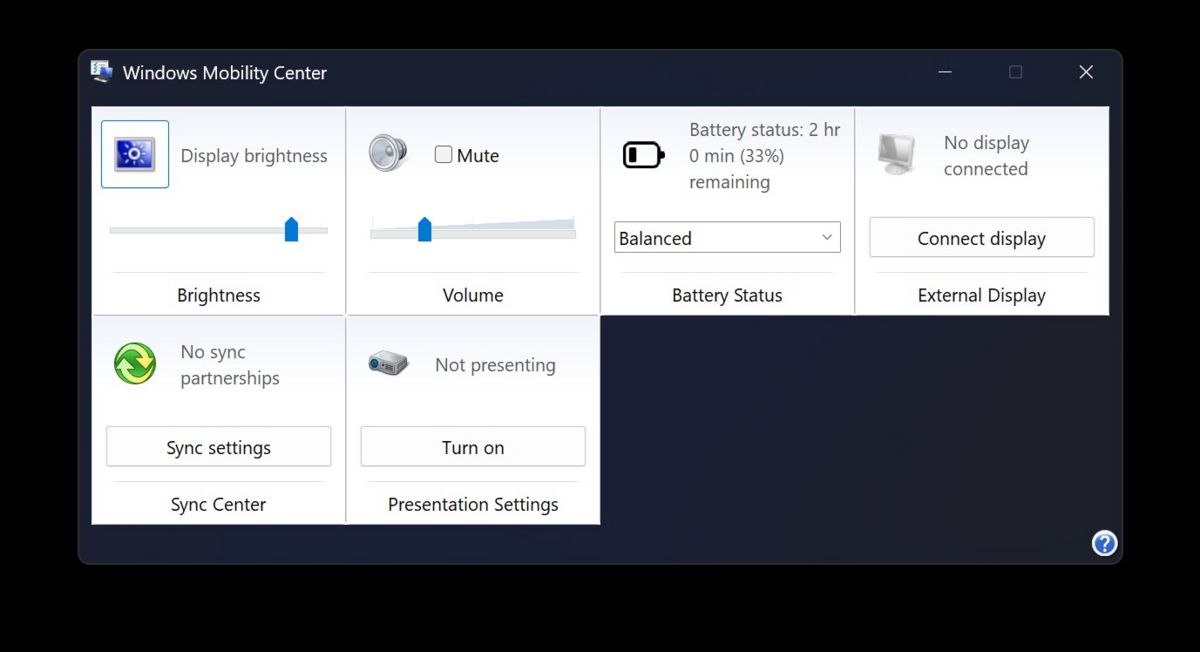Click the far right end of volume track

coord(572,231)
